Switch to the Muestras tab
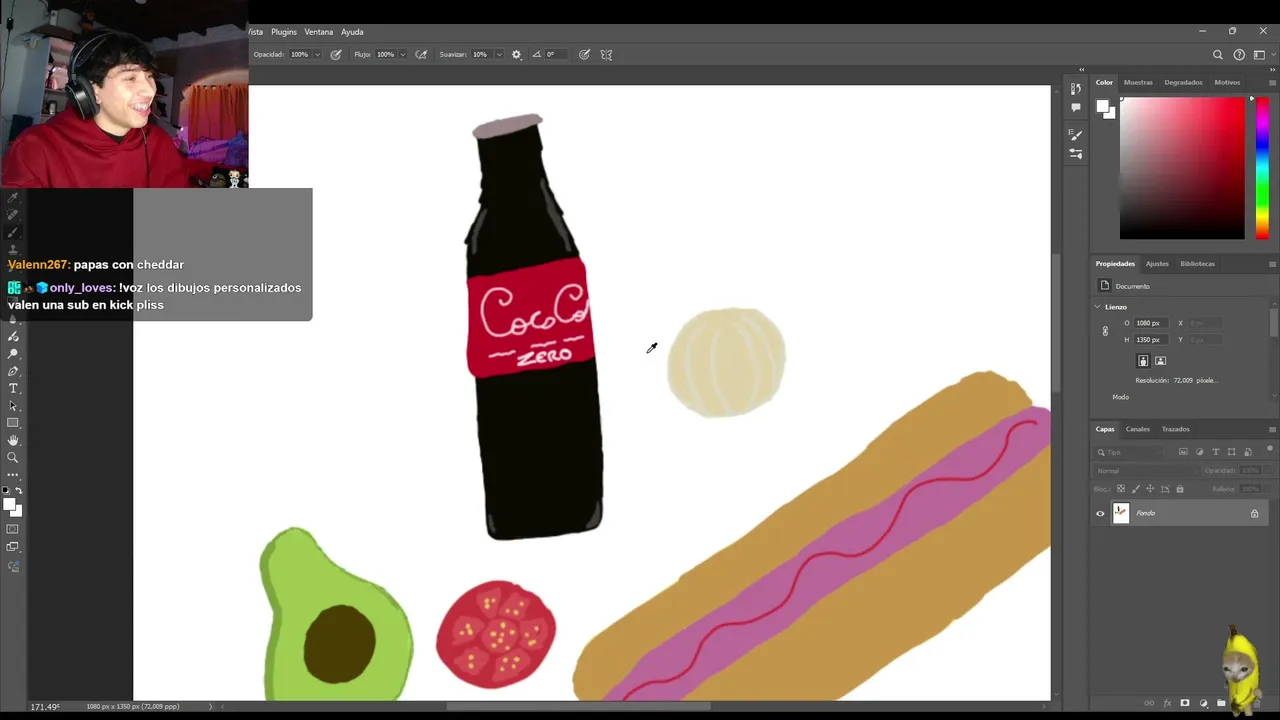 click(1138, 83)
